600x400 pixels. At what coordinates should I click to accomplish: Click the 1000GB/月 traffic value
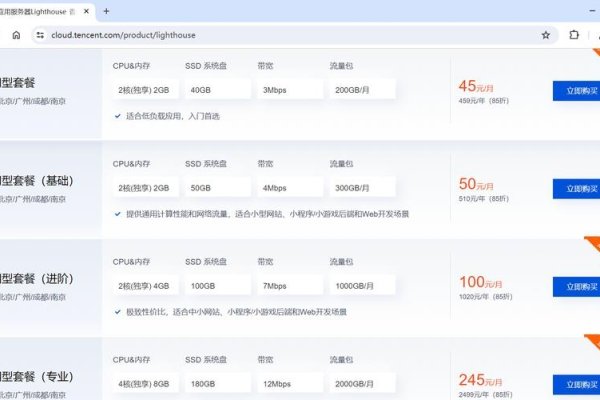coord(362,286)
